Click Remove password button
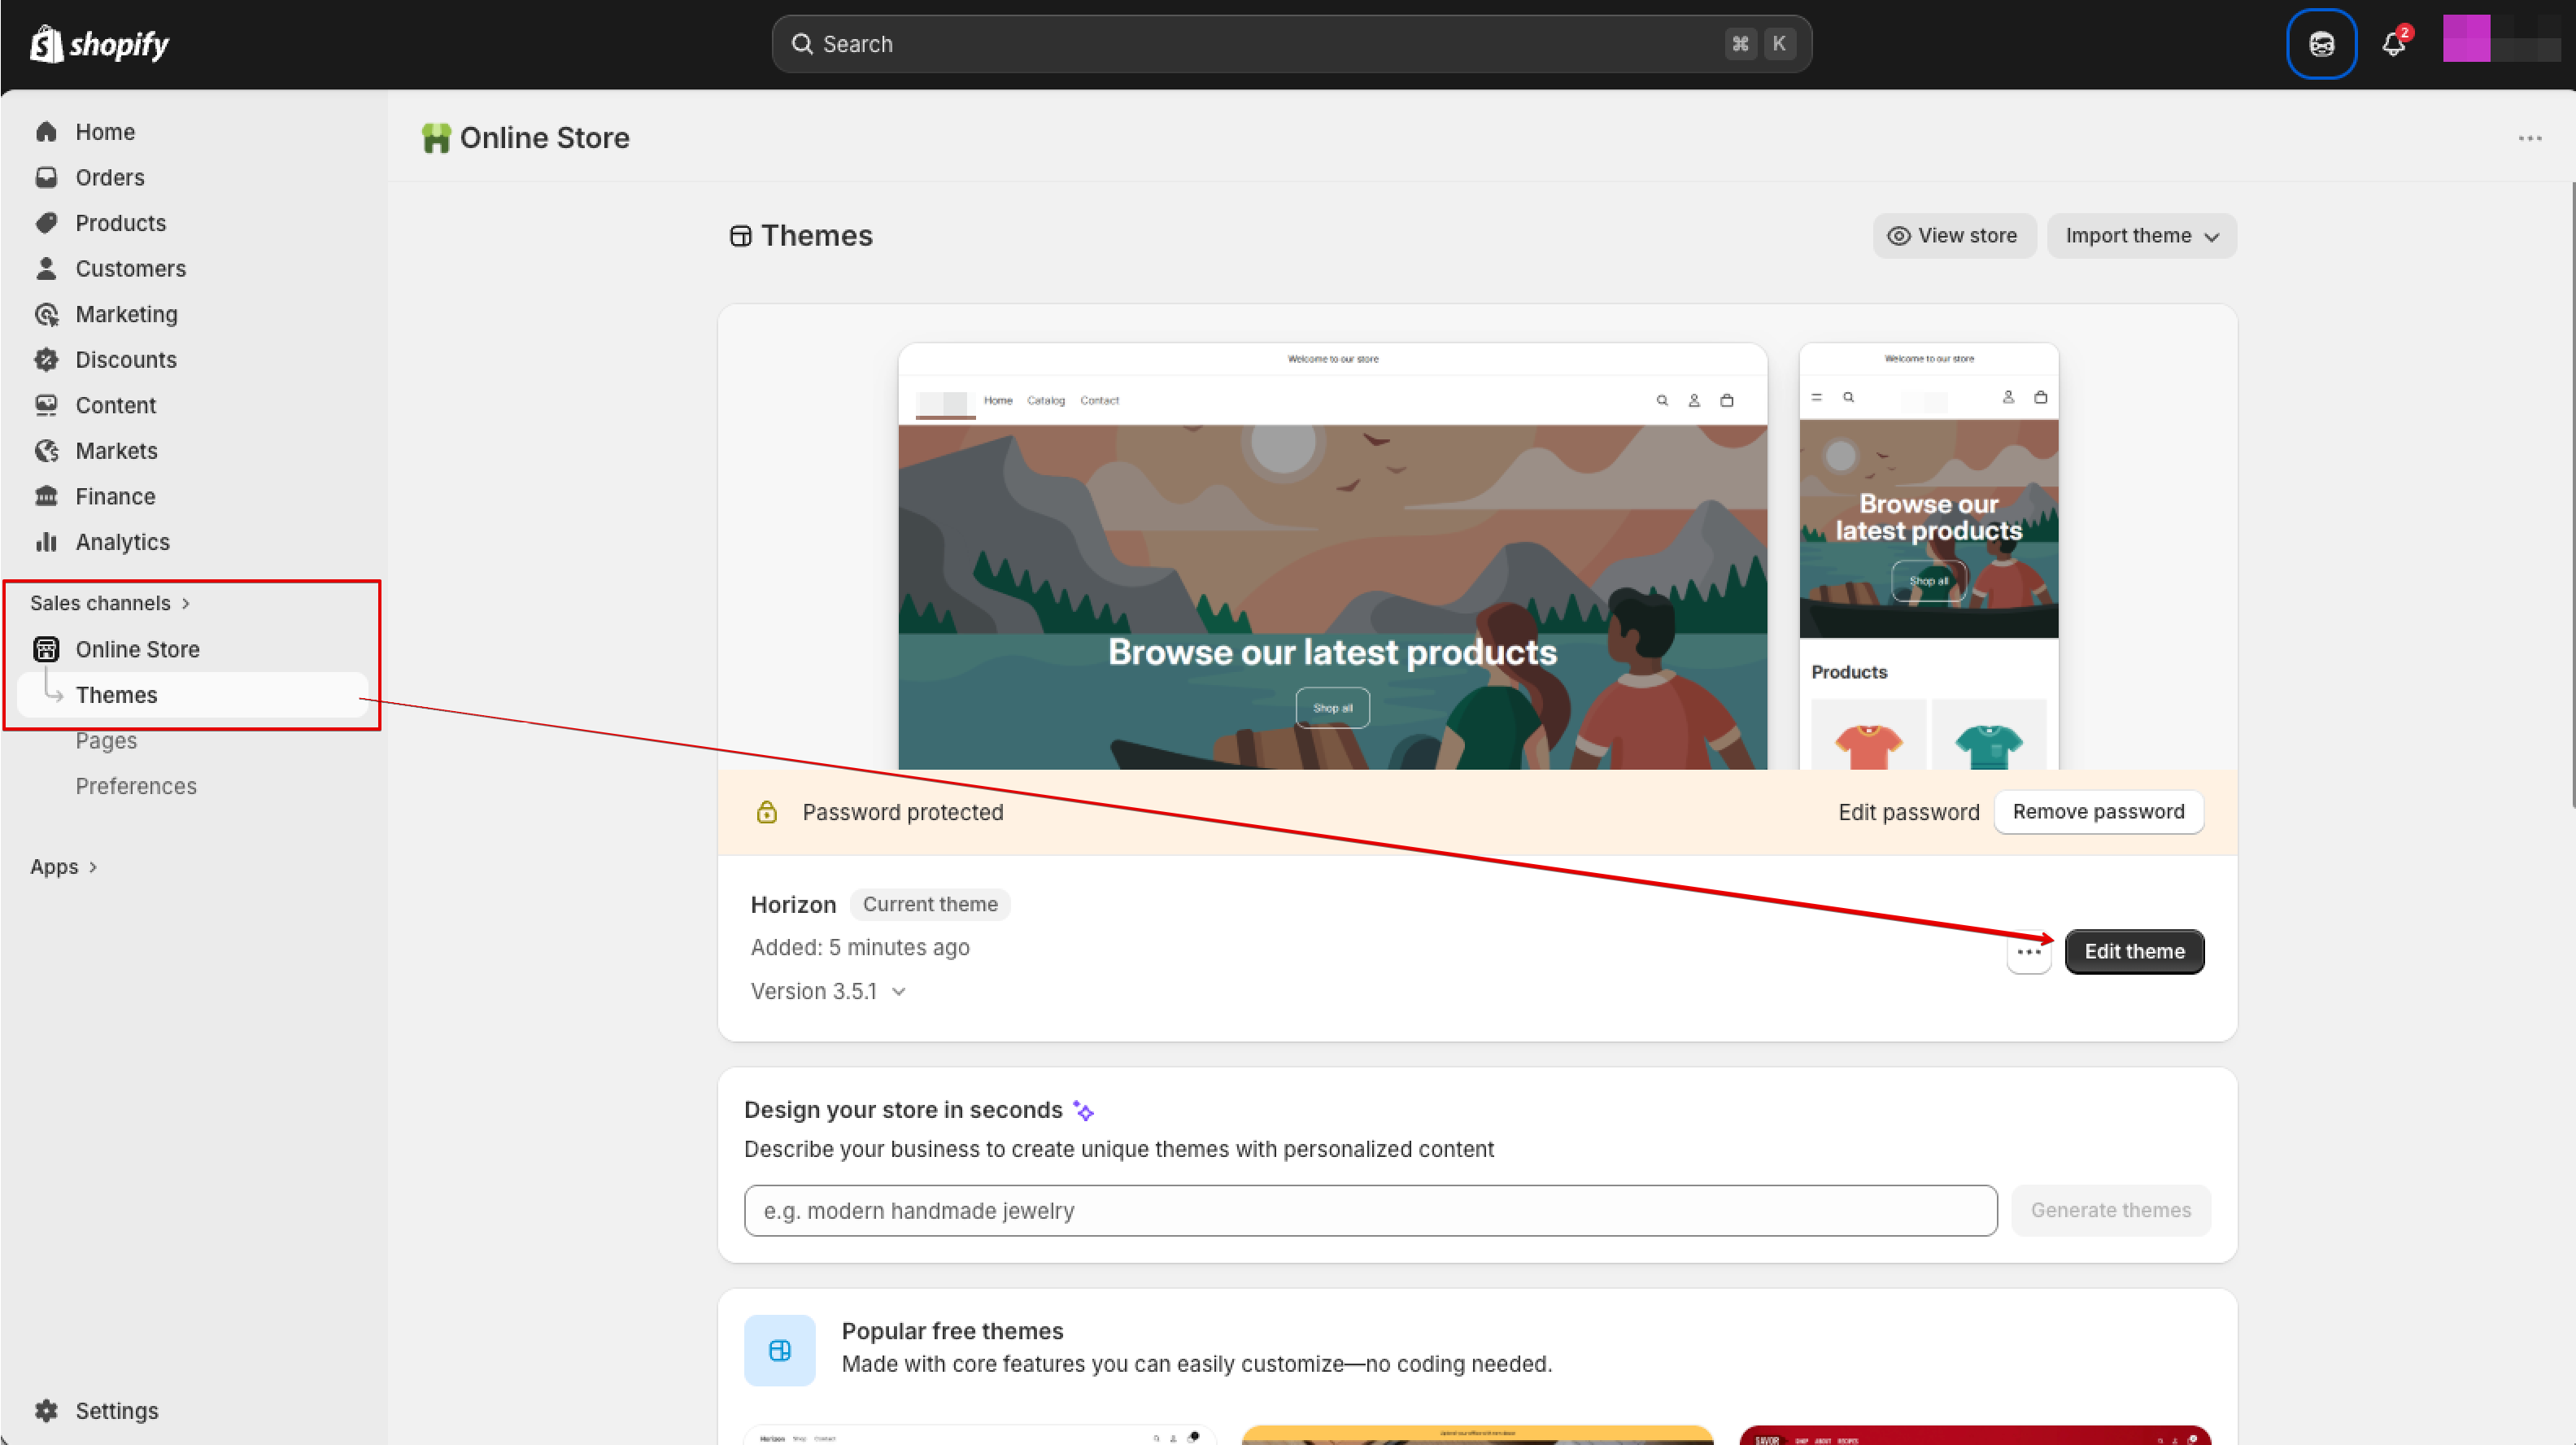The height and width of the screenshot is (1445, 2576). pyautogui.click(x=2098, y=812)
